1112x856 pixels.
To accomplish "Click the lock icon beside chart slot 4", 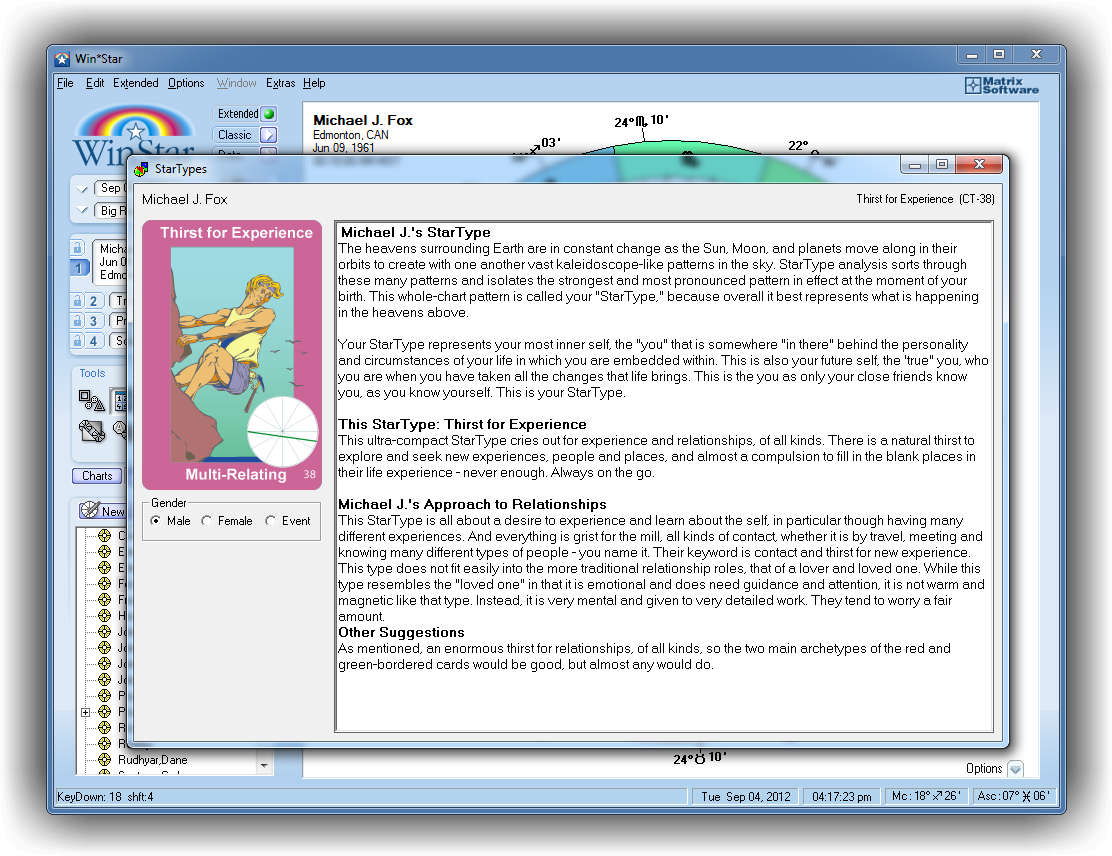I will pos(77,341).
